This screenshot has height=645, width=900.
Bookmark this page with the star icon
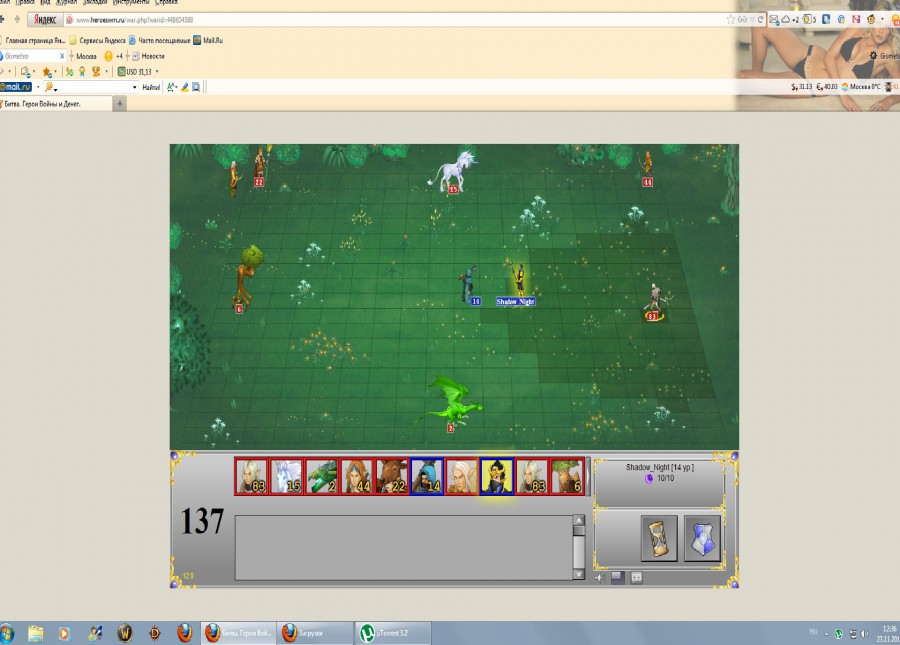pyautogui.click(x=731, y=20)
